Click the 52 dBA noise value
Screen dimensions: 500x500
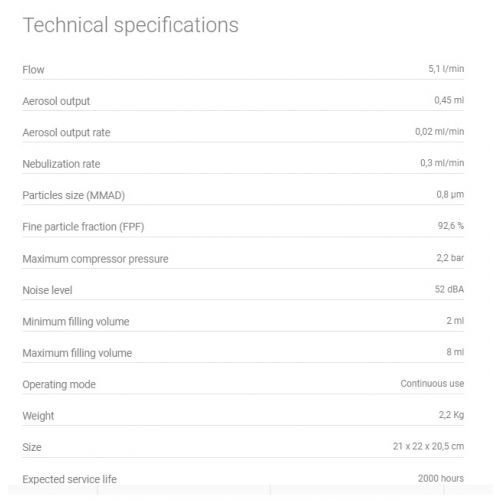pos(449,289)
